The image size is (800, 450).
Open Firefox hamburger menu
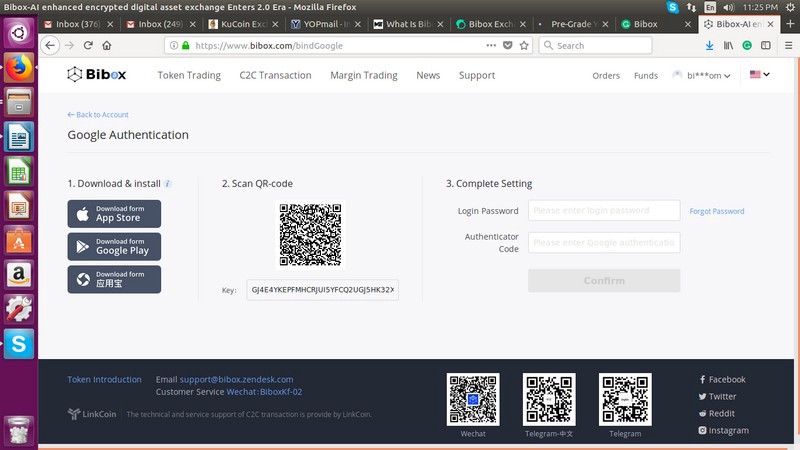(788, 45)
